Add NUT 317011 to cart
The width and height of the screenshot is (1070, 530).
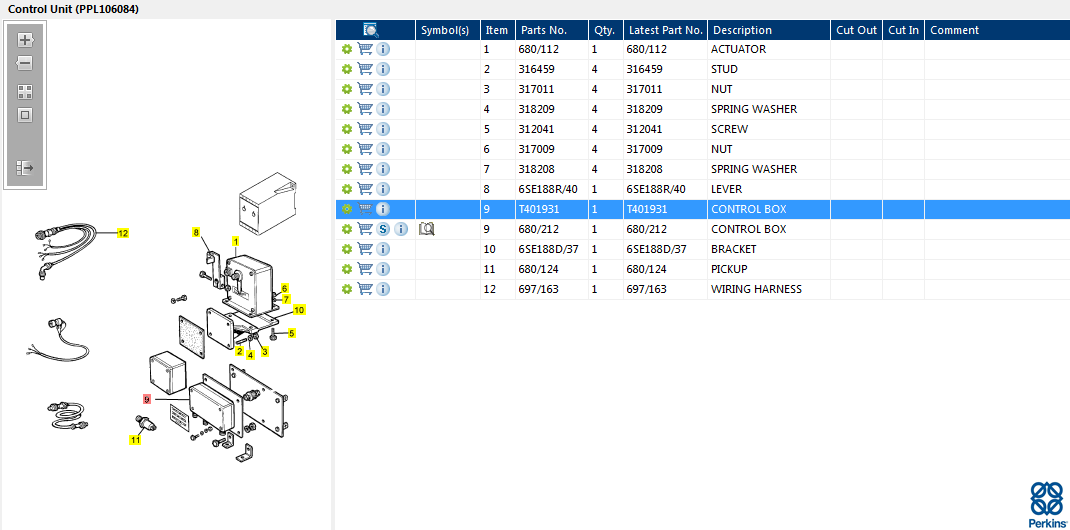pyautogui.click(x=365, y=89)
